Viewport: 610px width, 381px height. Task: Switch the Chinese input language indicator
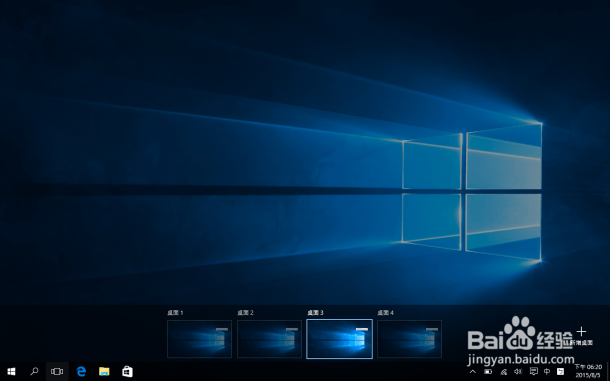pyautogui.click(x=547, y=372)
